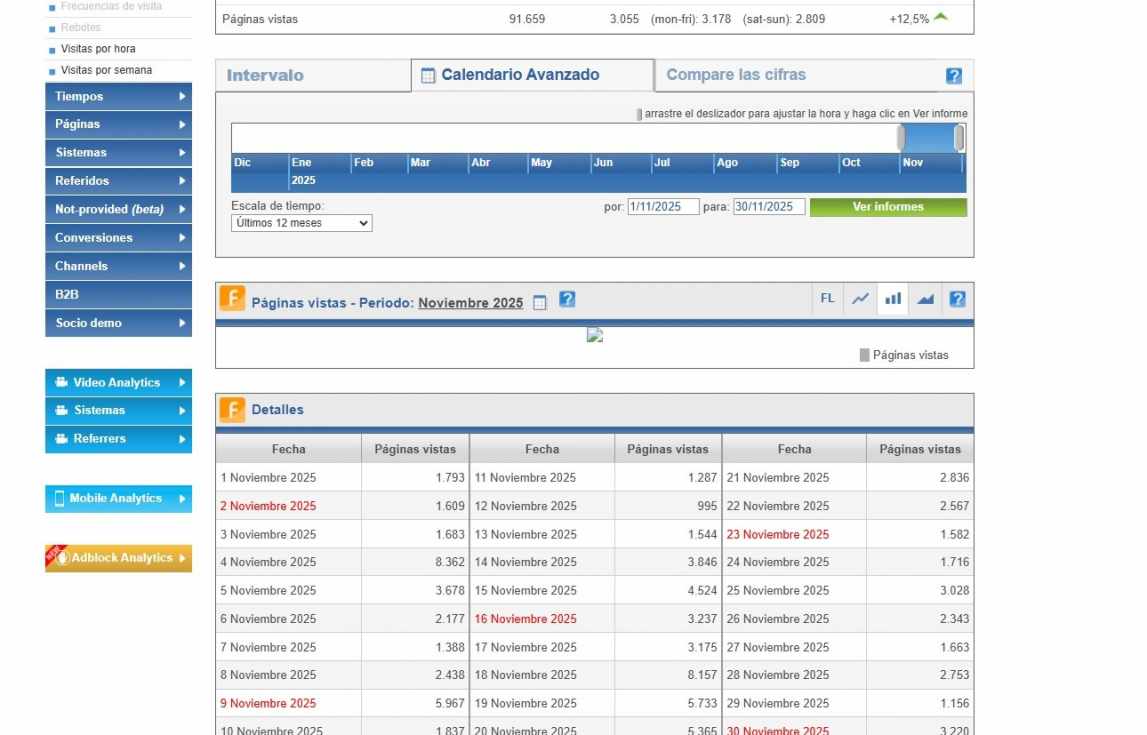Open the Compare las cifras tab

(x=735, y=75)
